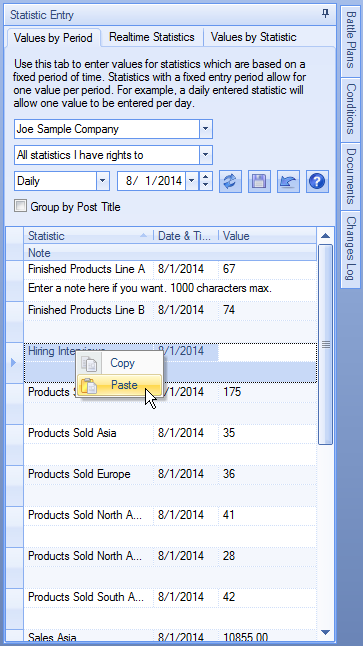Click the value 42 cell
363x646 pixels.
267,597
